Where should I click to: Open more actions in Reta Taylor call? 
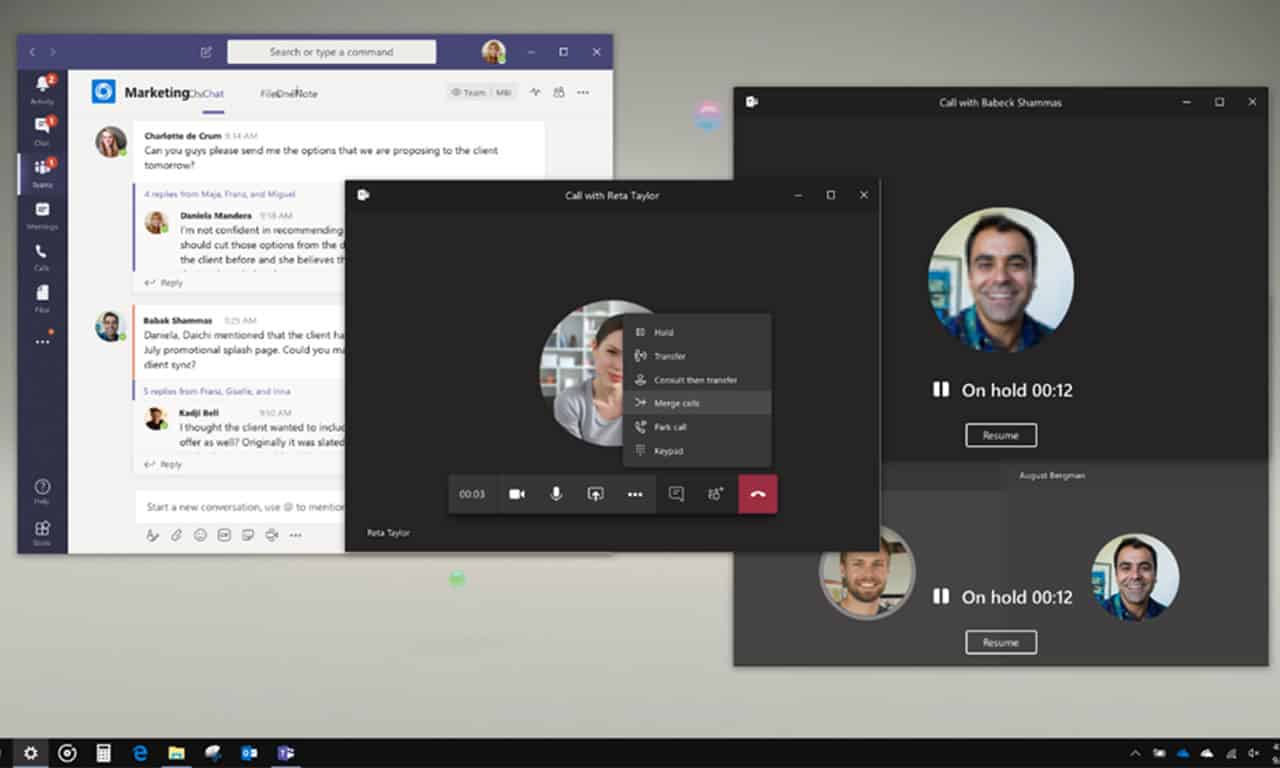[x=635, y=494]
